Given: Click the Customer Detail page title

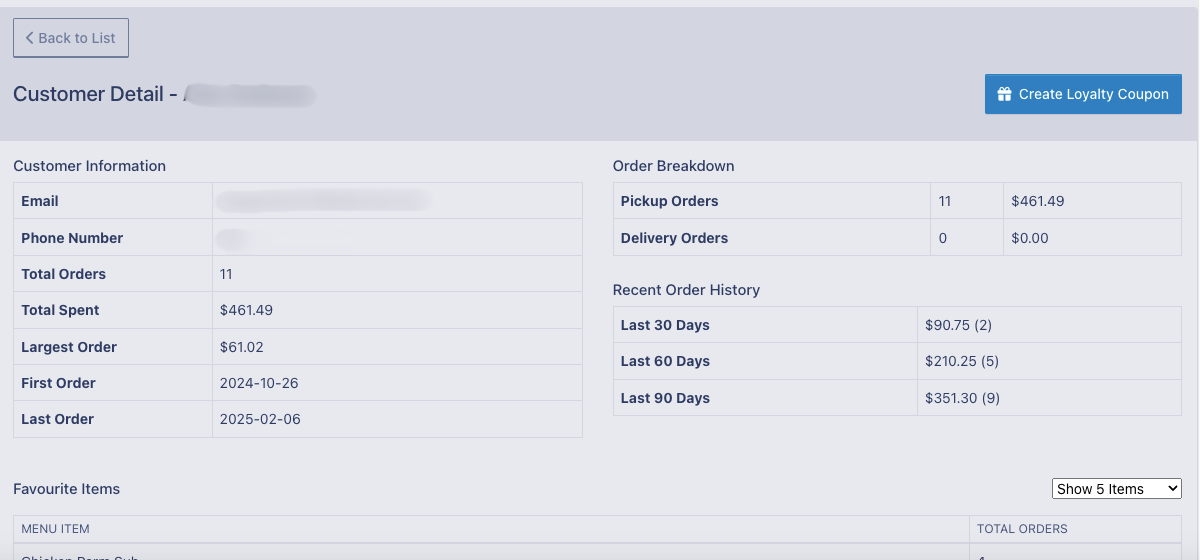Looking at the screenshot, I should [x=88, y=94].
